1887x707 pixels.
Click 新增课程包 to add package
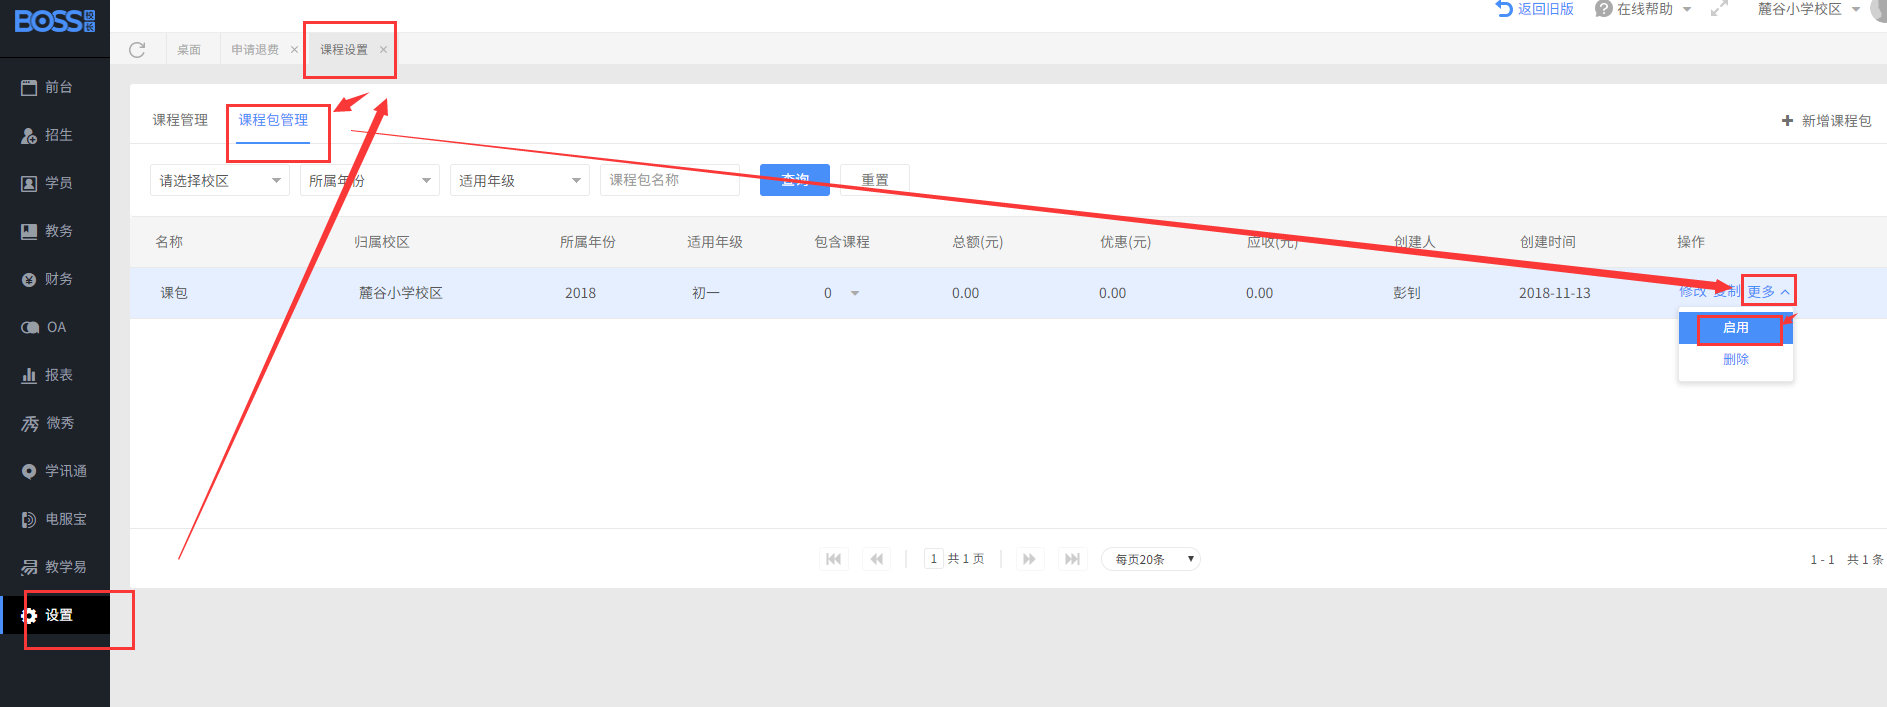1826,121
